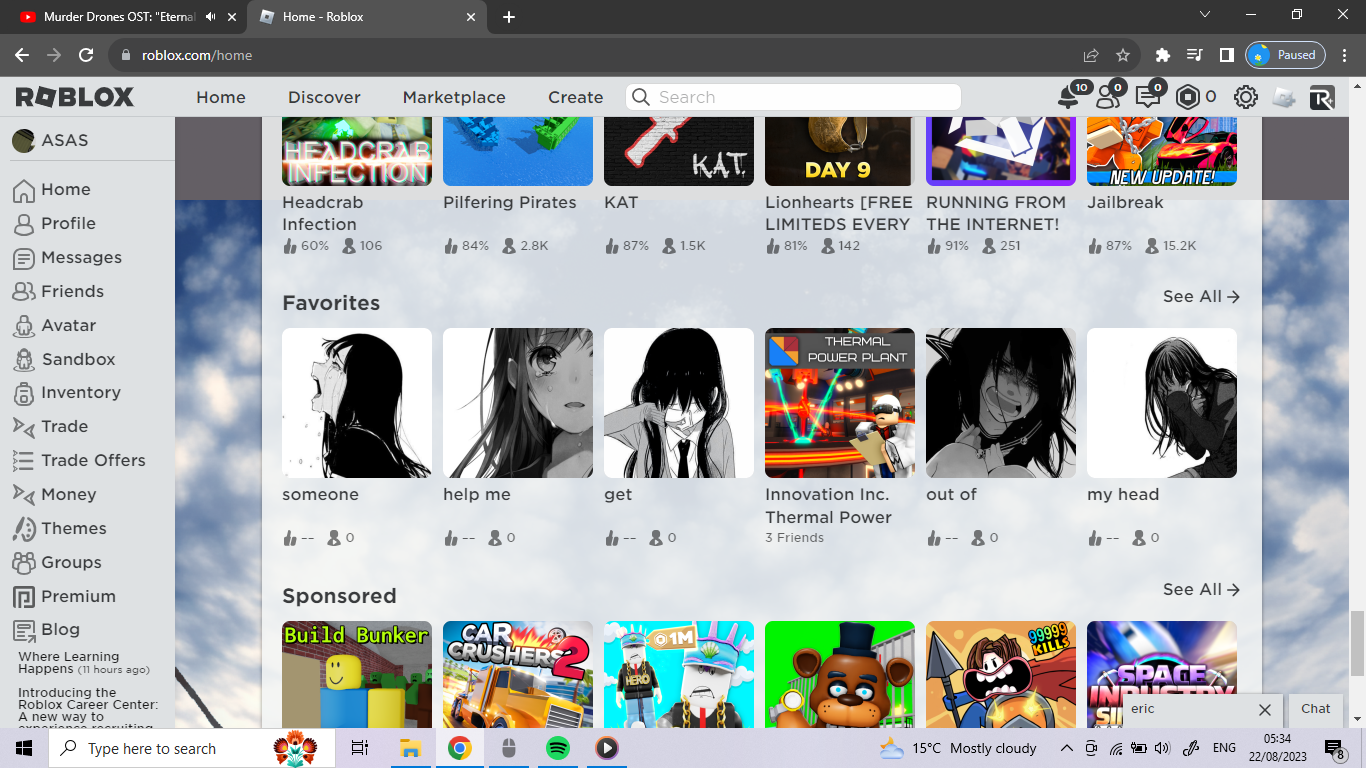Open the 'help me' favorite thumbnail
Viewport: 1366px width, 768px height.
point(518,403)
